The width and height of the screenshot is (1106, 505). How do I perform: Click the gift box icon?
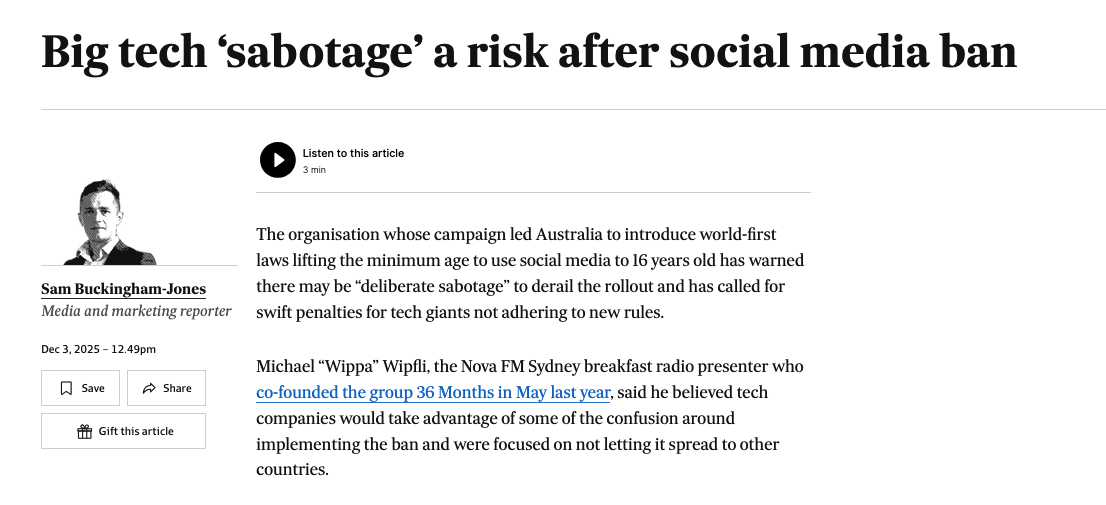(x=84, y=431)
